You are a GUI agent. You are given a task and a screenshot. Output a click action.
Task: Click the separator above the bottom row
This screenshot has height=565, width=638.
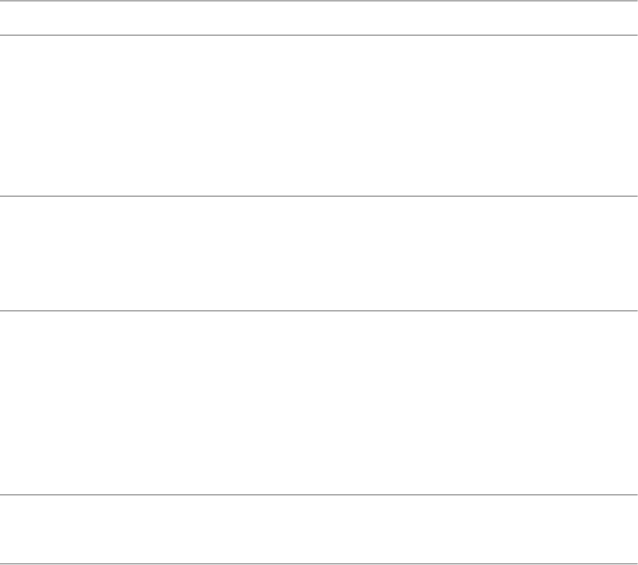pos(318,495)
